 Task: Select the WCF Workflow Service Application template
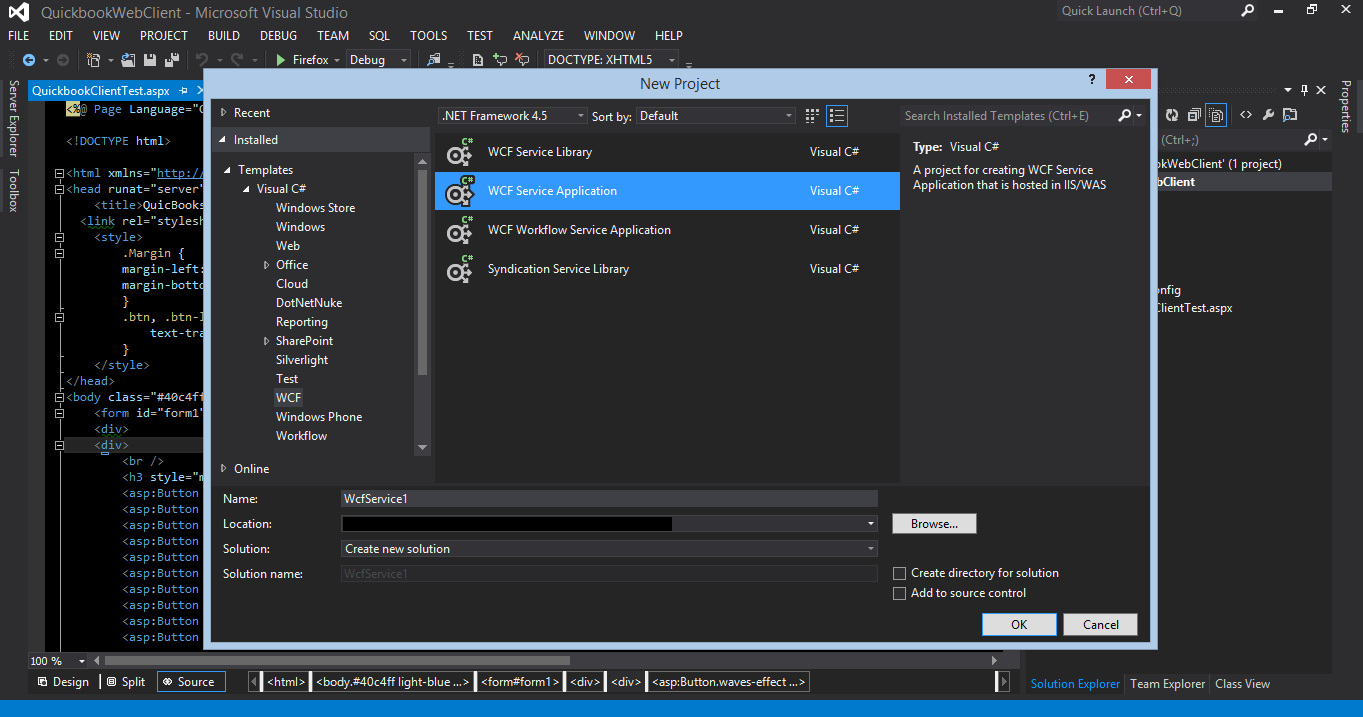click(x=667, y=230)
